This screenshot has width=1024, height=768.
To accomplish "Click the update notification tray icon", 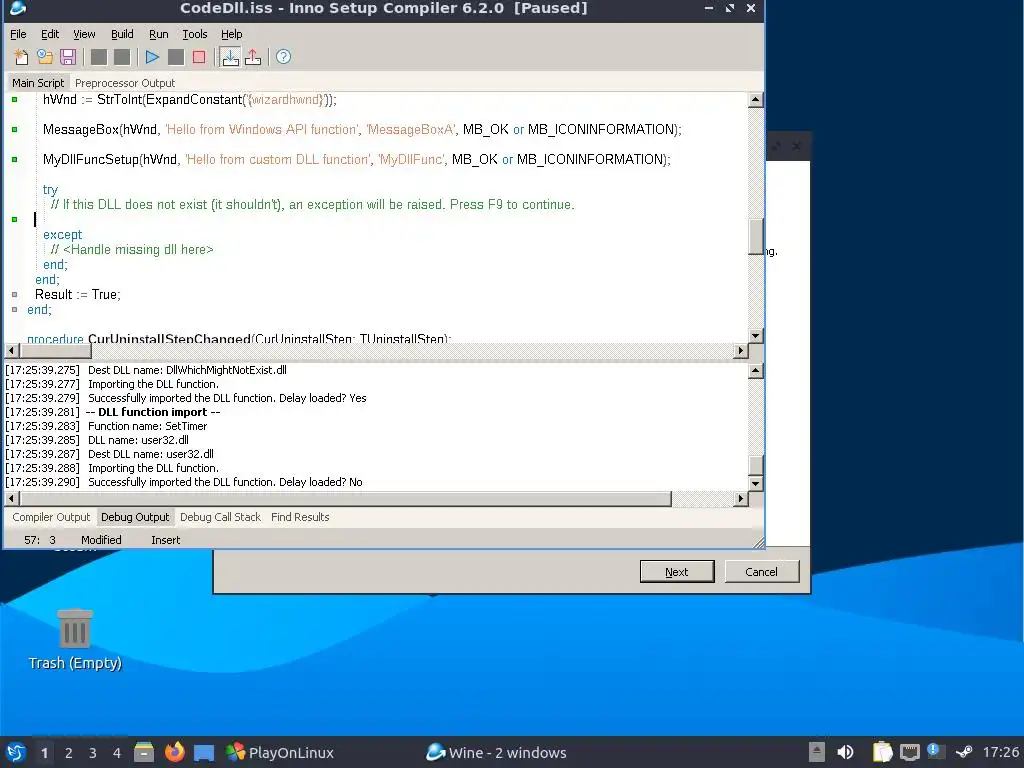I will coord(933,750).
